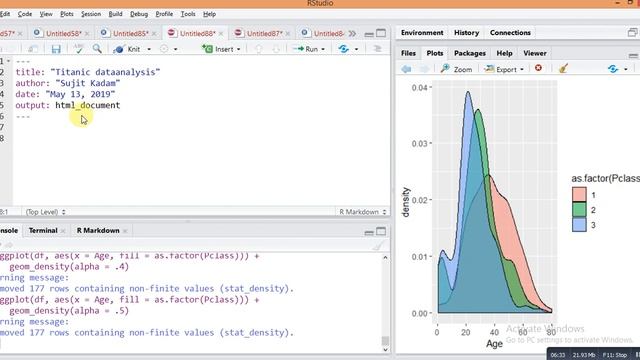Image resolution: width=640 pixels, height=360 pixels.
Task: Close the Untitled88* tab
Action: [221, 33]
